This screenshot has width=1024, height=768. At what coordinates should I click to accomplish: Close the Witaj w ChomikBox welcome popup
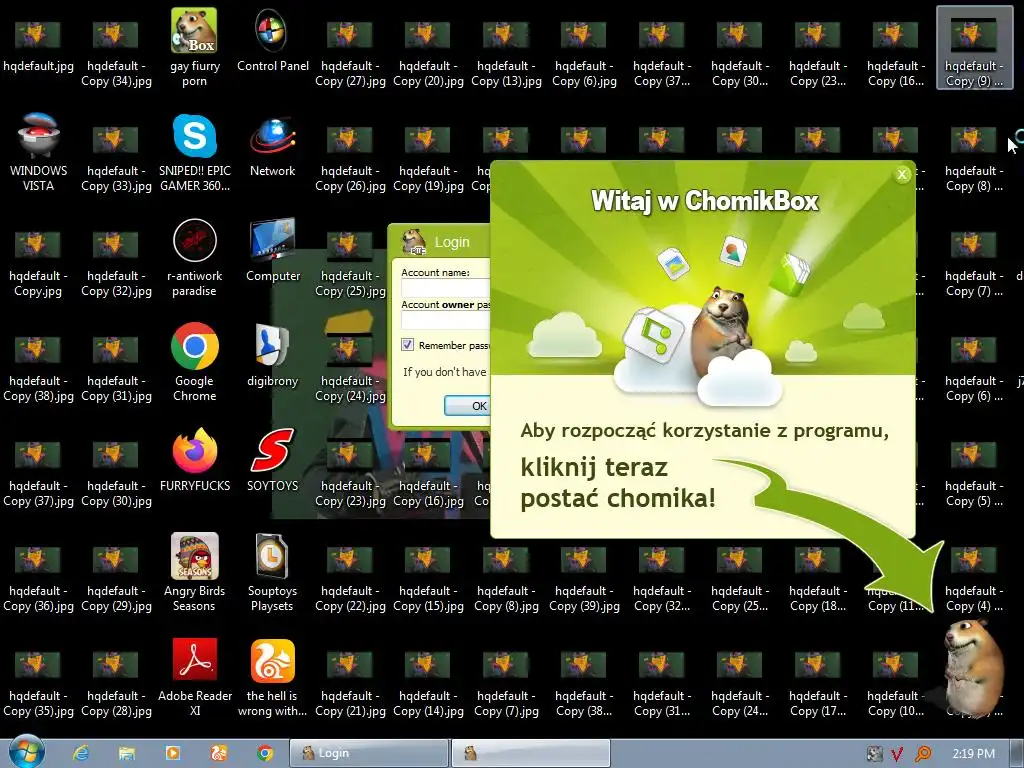click(x=902, y=174)
